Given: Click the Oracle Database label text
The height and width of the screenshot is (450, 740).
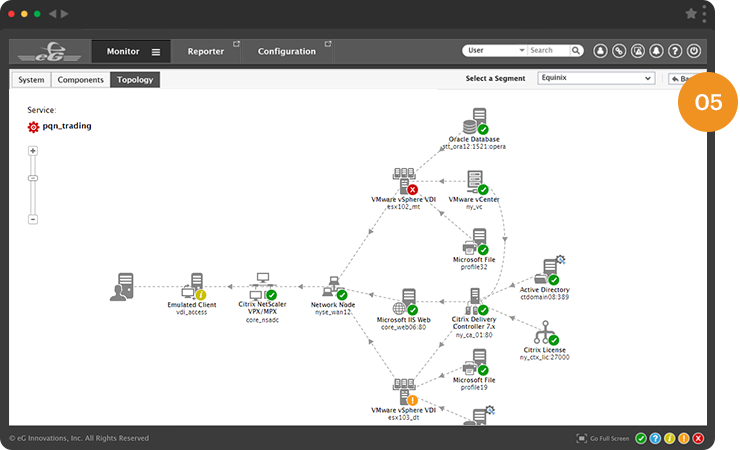Looking at the screenshot, I should [474, 139].
